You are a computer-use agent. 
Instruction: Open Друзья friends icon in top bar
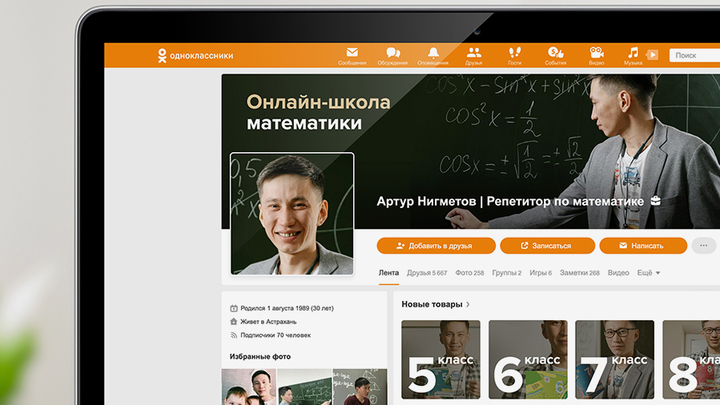pyautogui.click(x=474, y=53)
